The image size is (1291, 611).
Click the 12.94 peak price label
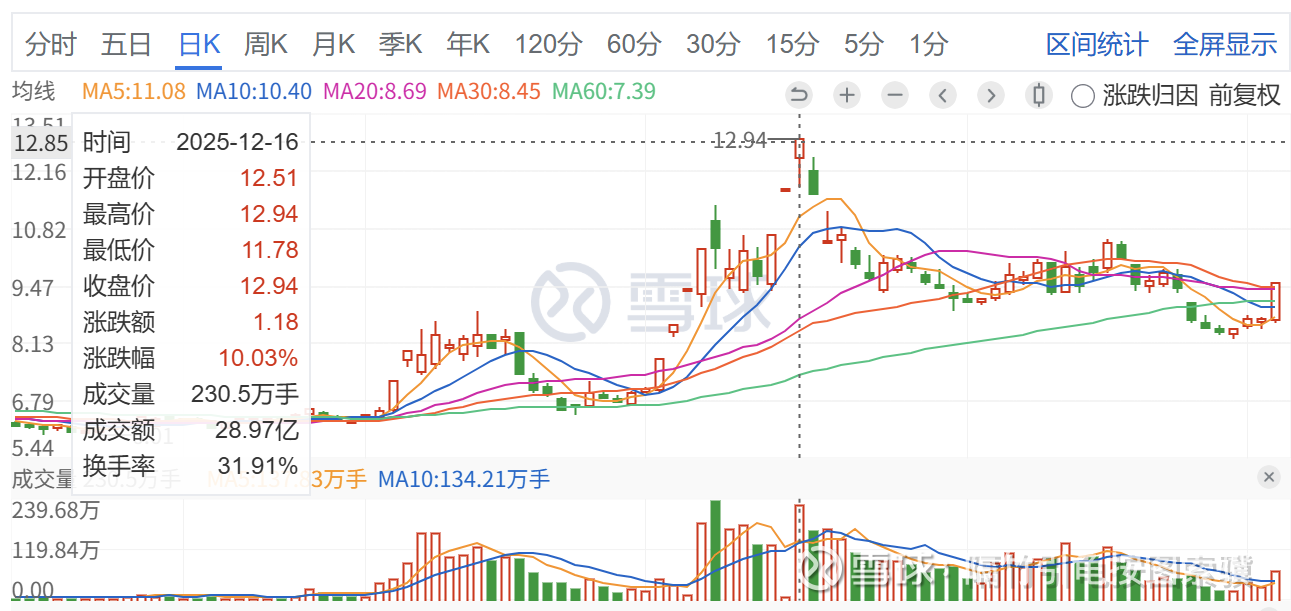pos(740,140)
